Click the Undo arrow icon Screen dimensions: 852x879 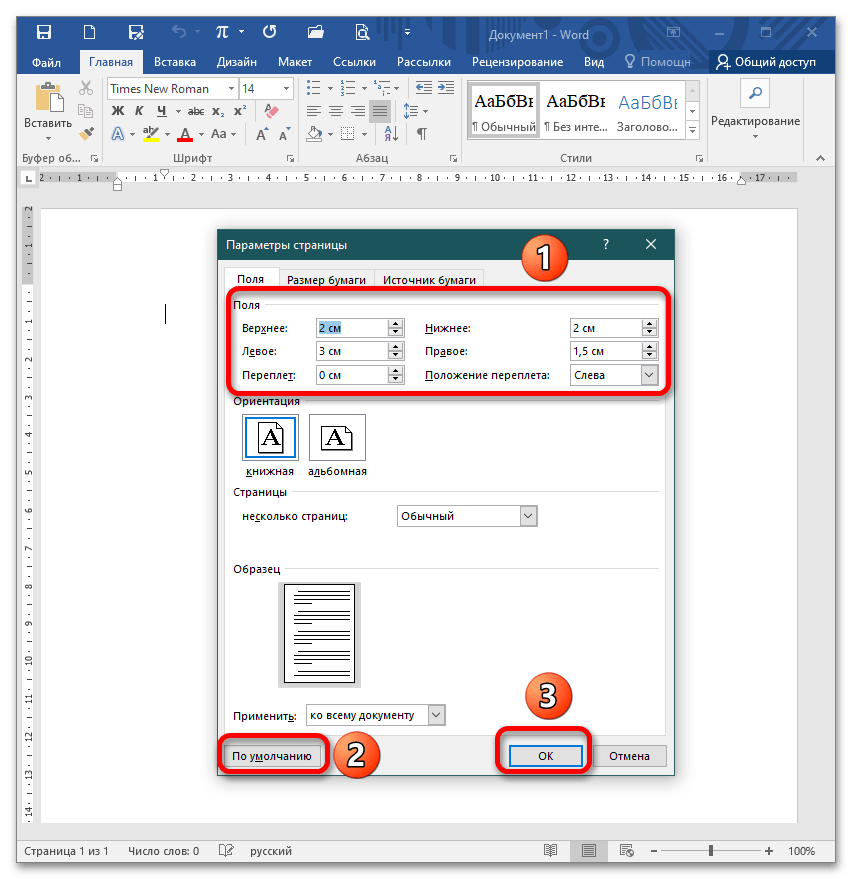pyautogui.click(x=179, y=32)
